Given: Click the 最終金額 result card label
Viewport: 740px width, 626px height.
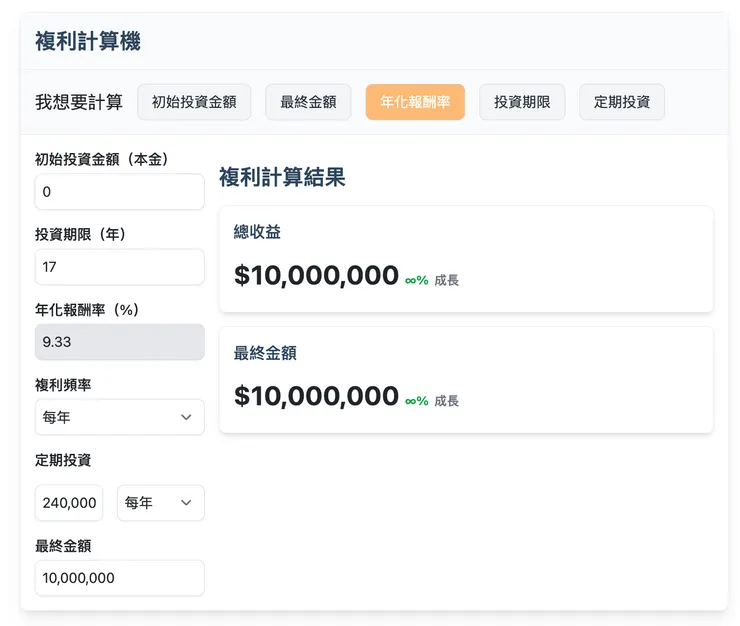Looking at the screenshot, I should 265,353.
